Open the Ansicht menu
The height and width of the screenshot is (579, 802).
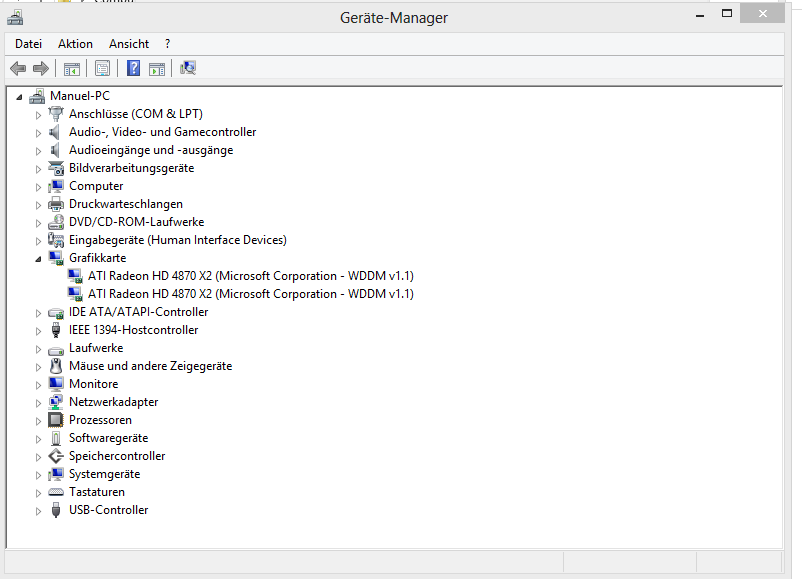pos(129,44)
